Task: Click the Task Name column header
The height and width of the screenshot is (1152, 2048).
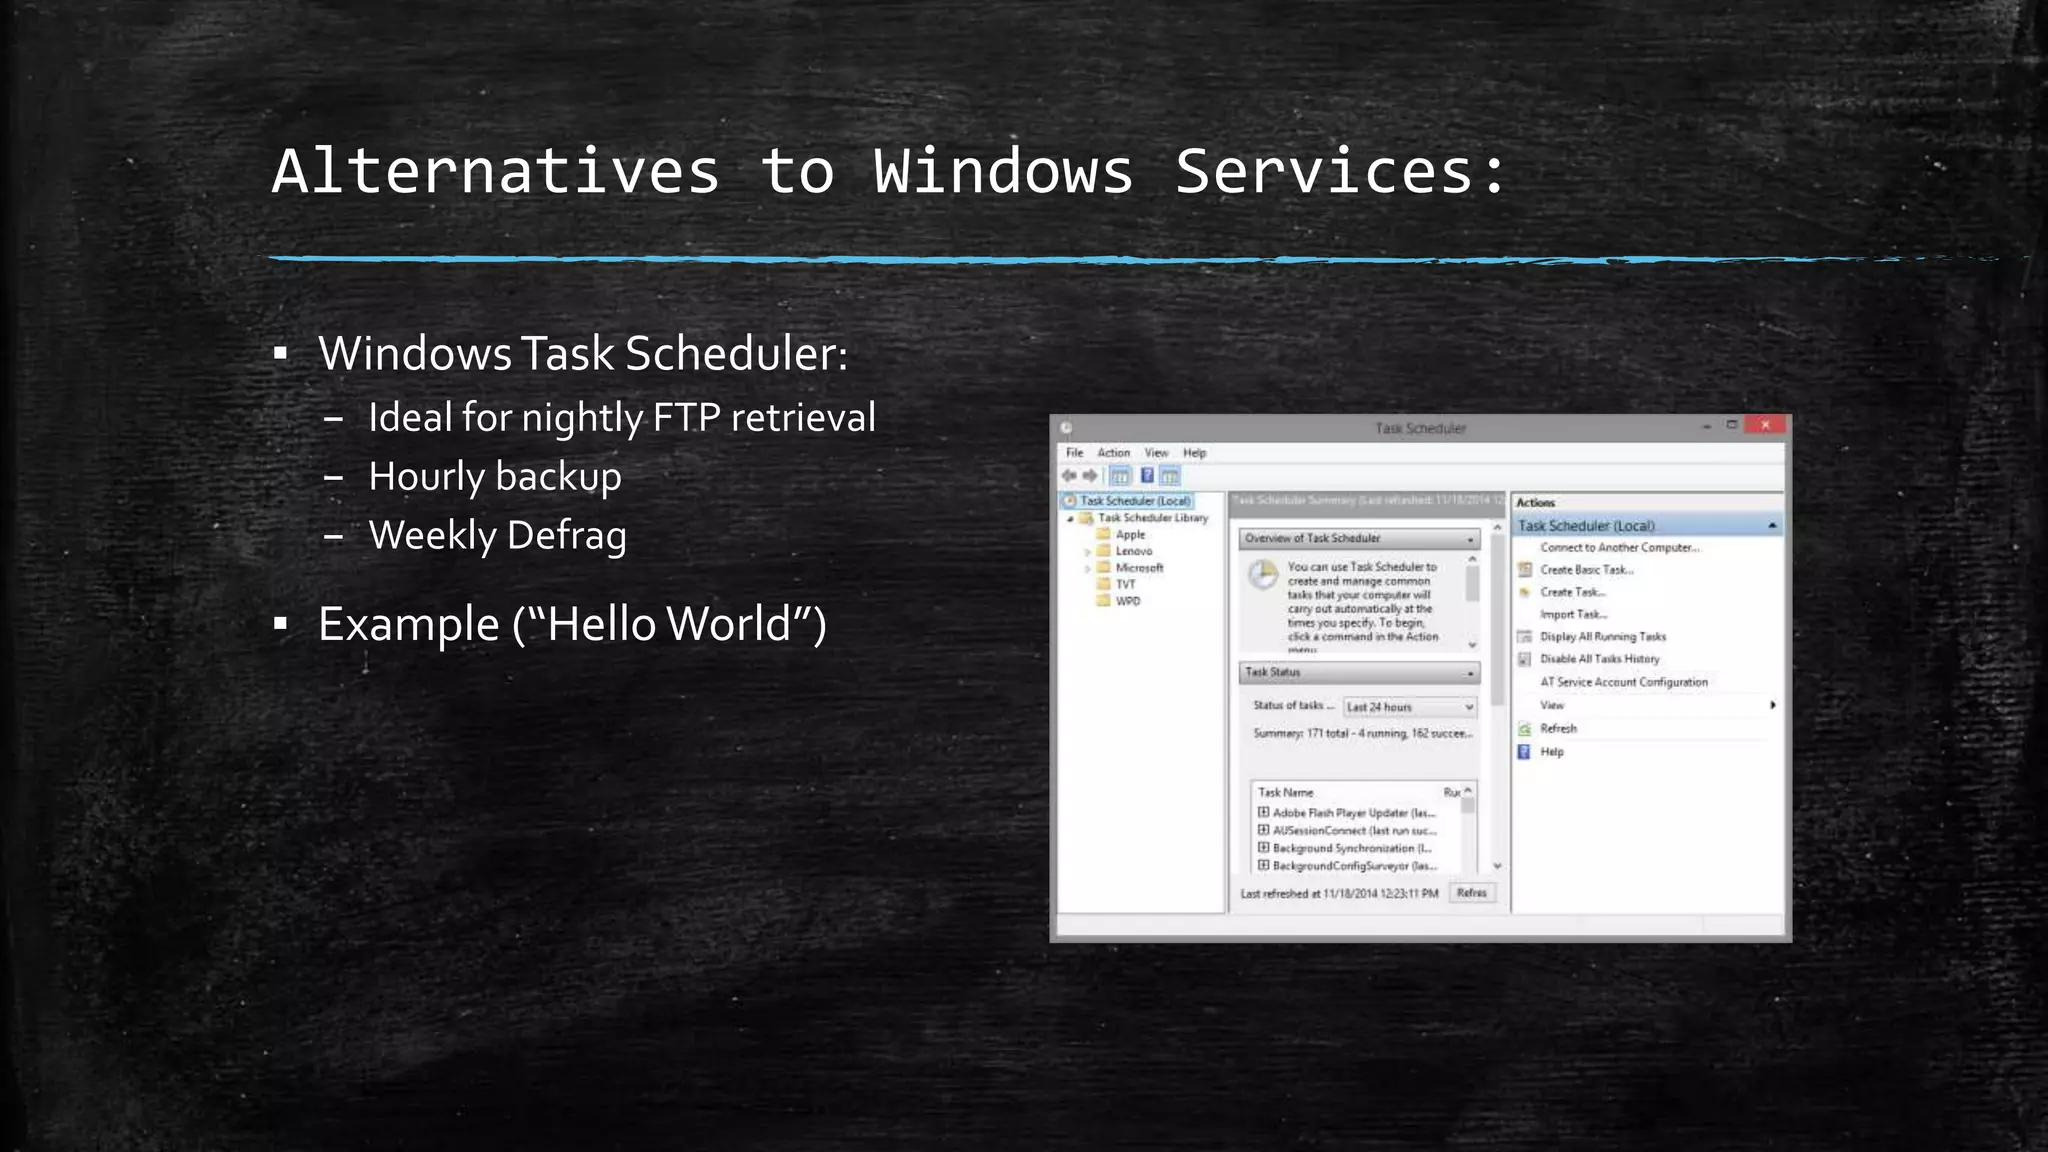Action: pyautogui.click(x=1285, y=792)
